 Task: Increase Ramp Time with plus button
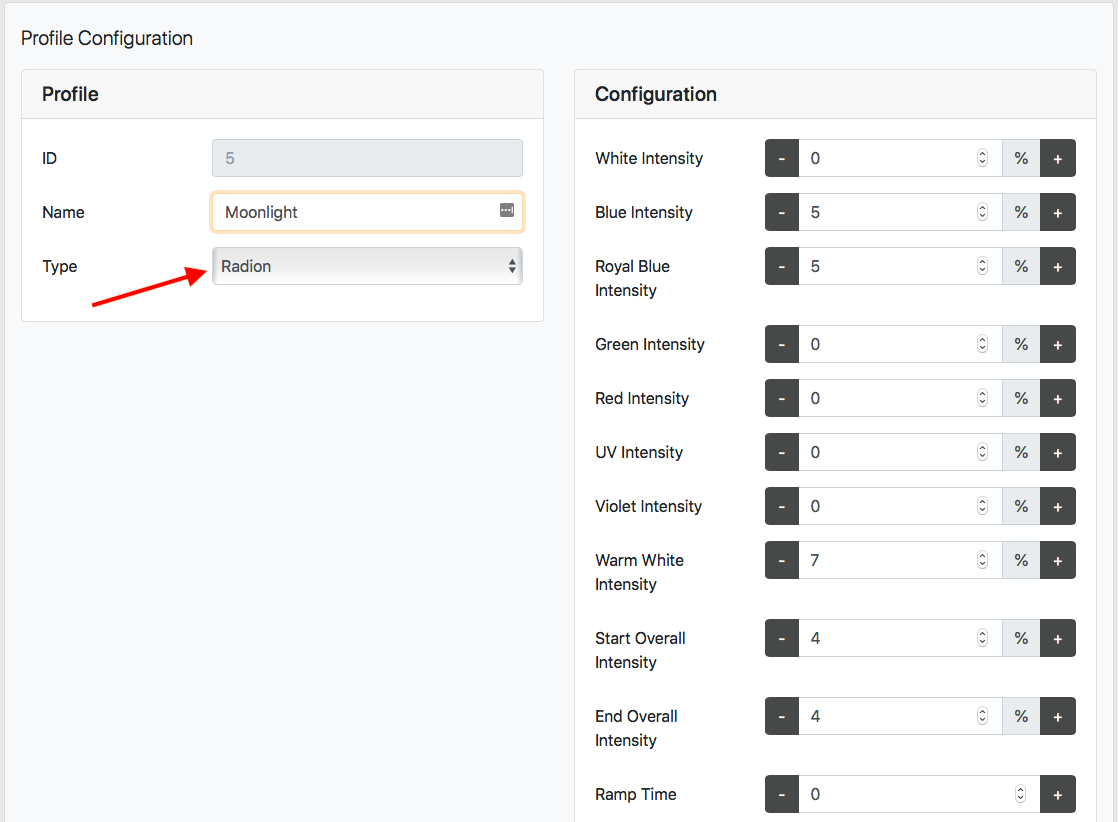pyautogui.click(x=1057, y=794)
